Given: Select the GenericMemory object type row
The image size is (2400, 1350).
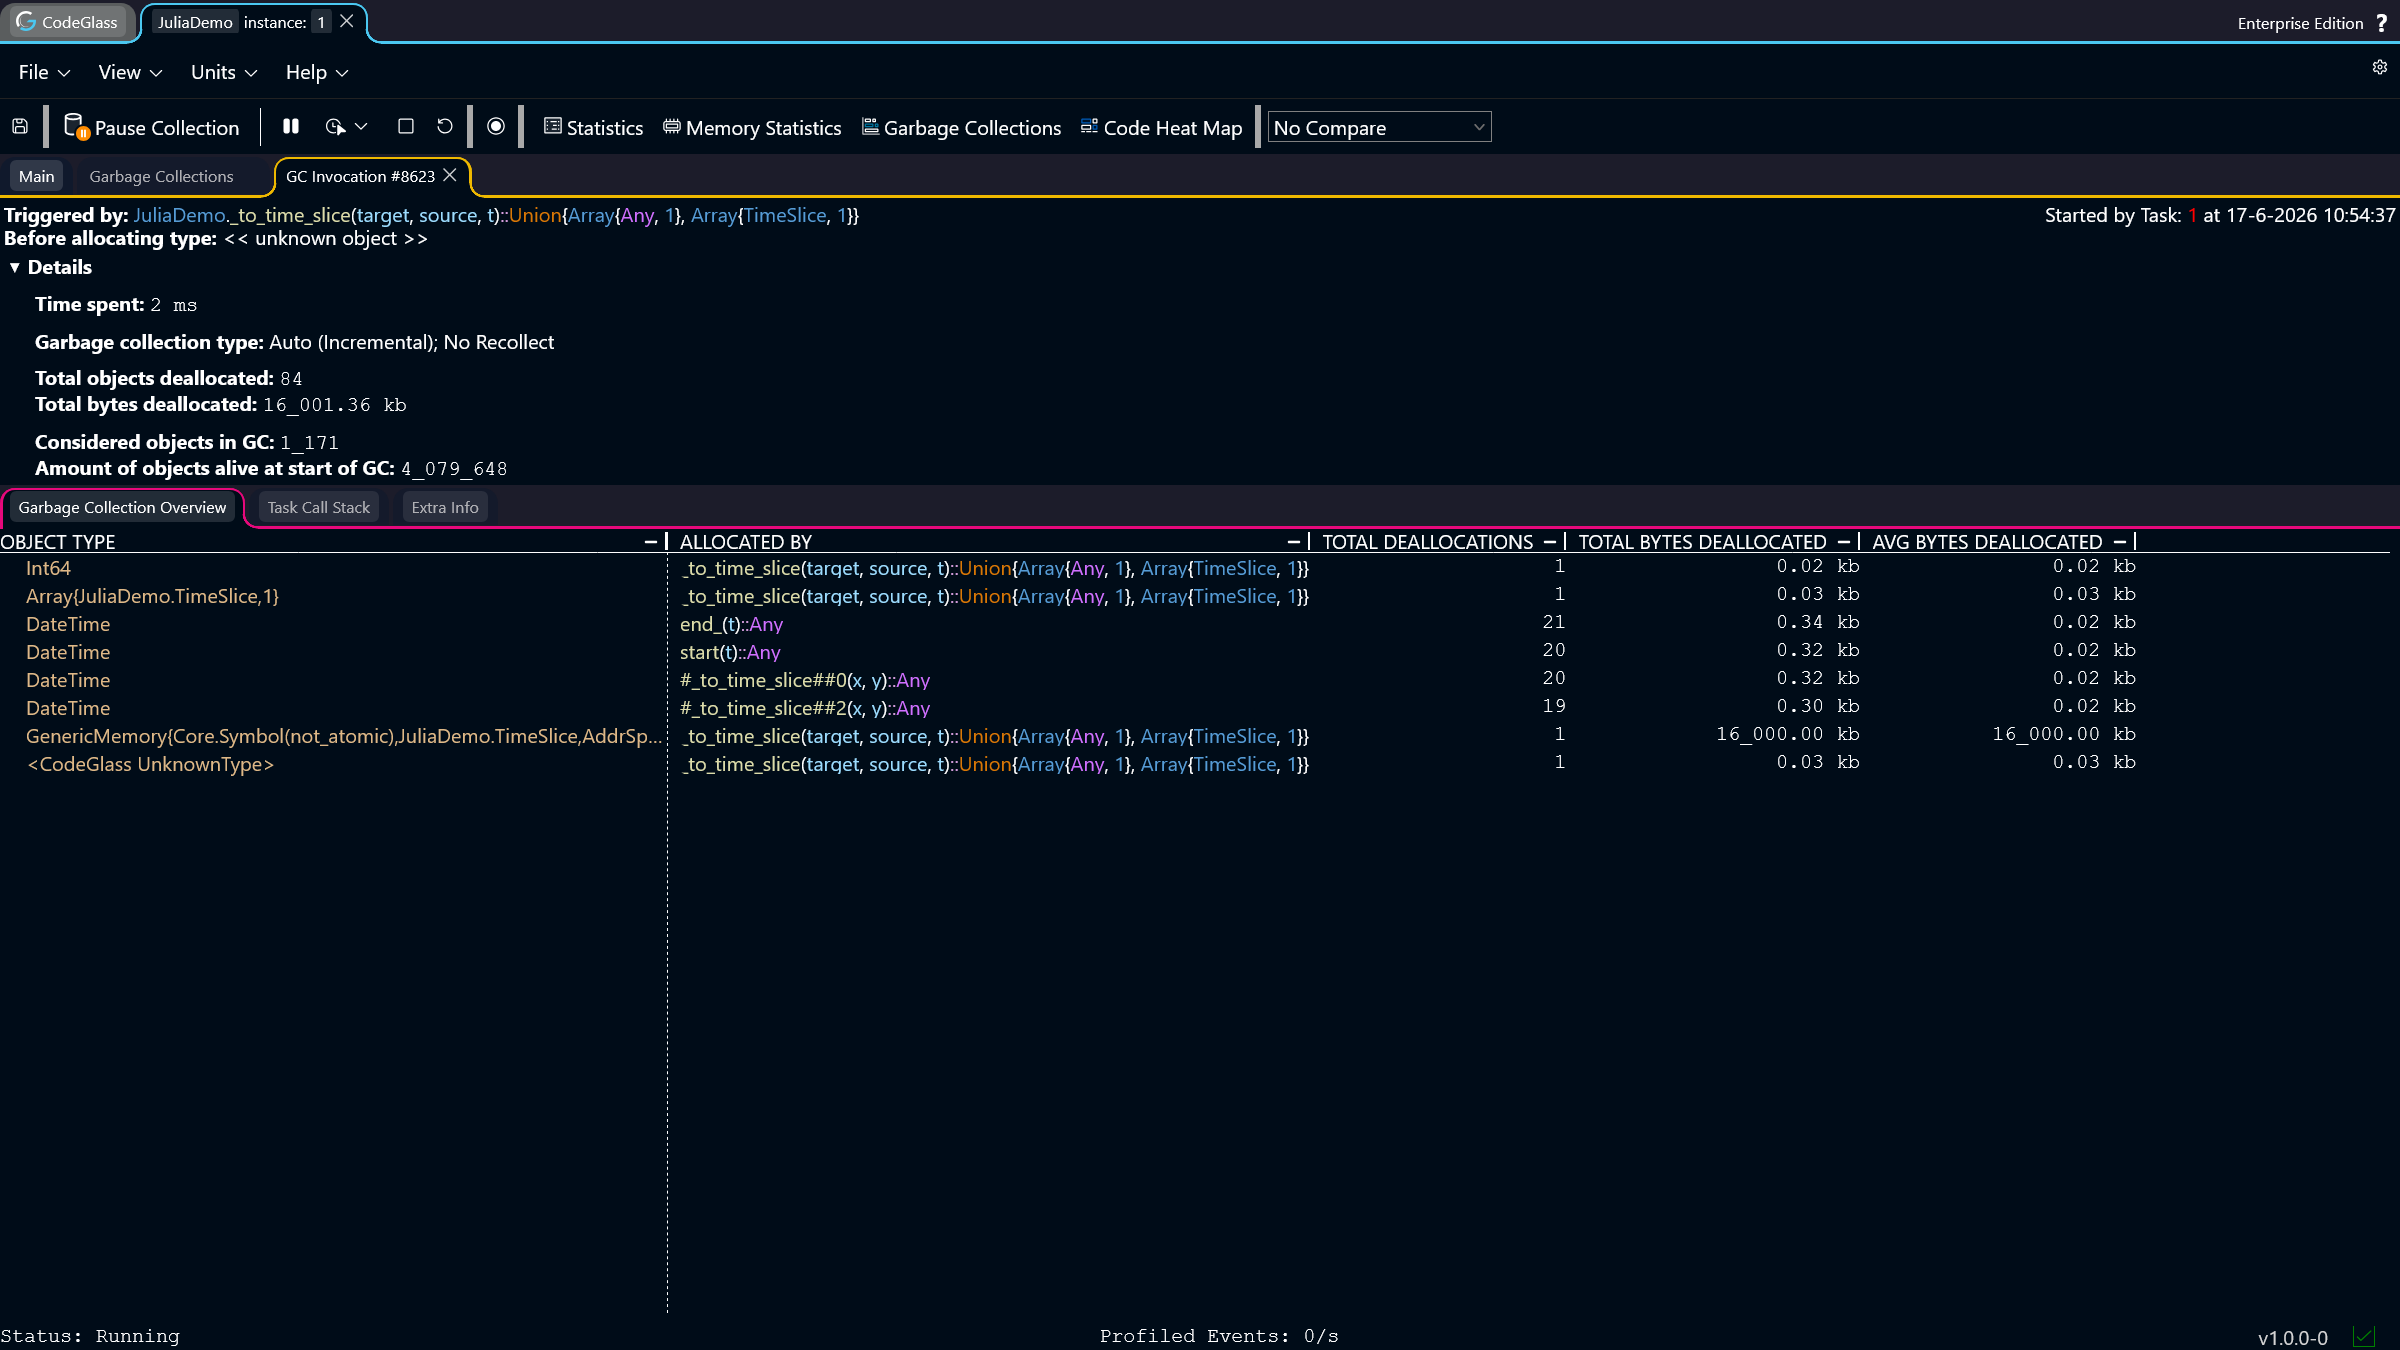Looking at the screenshot, I should tap(344, 736).
